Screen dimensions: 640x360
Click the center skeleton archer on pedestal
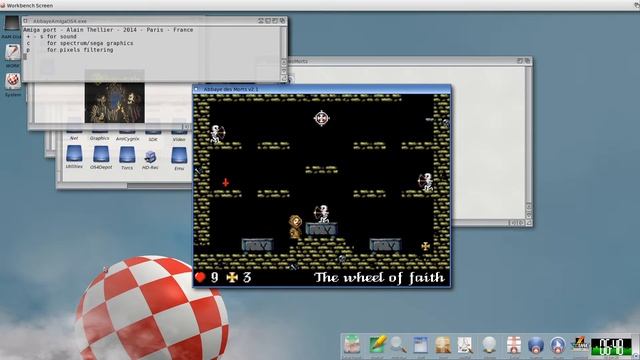322,214
